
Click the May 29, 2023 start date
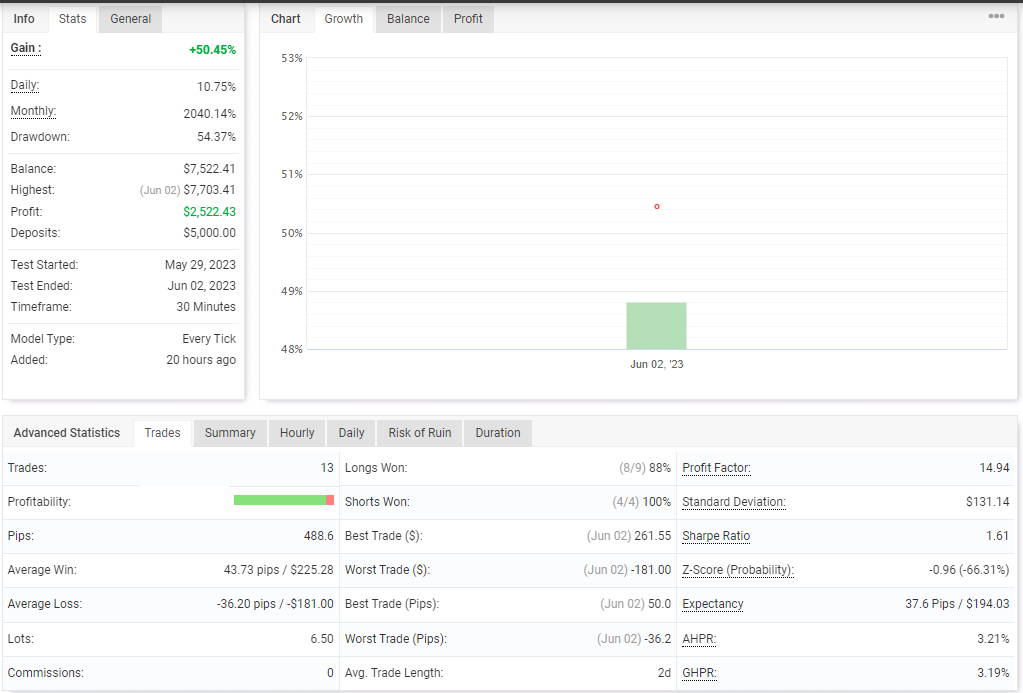(200, 264)
